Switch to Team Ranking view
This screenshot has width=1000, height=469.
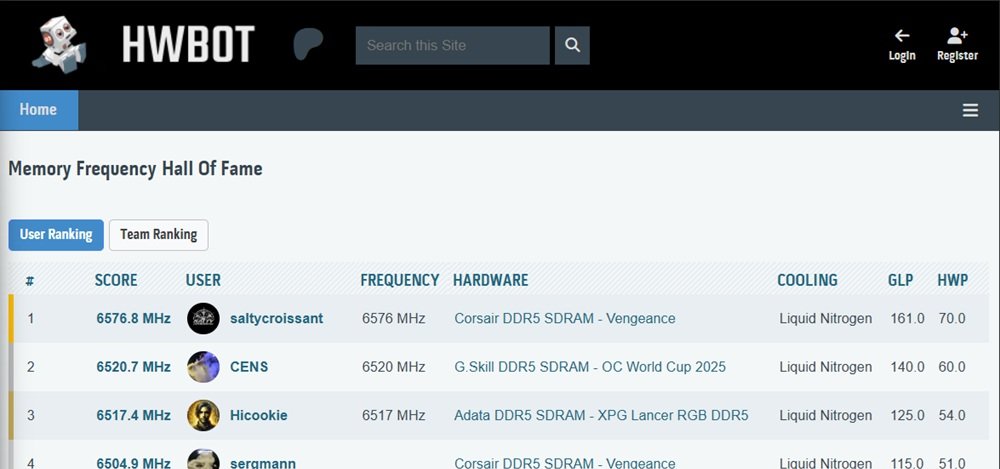tap(158, 235)
